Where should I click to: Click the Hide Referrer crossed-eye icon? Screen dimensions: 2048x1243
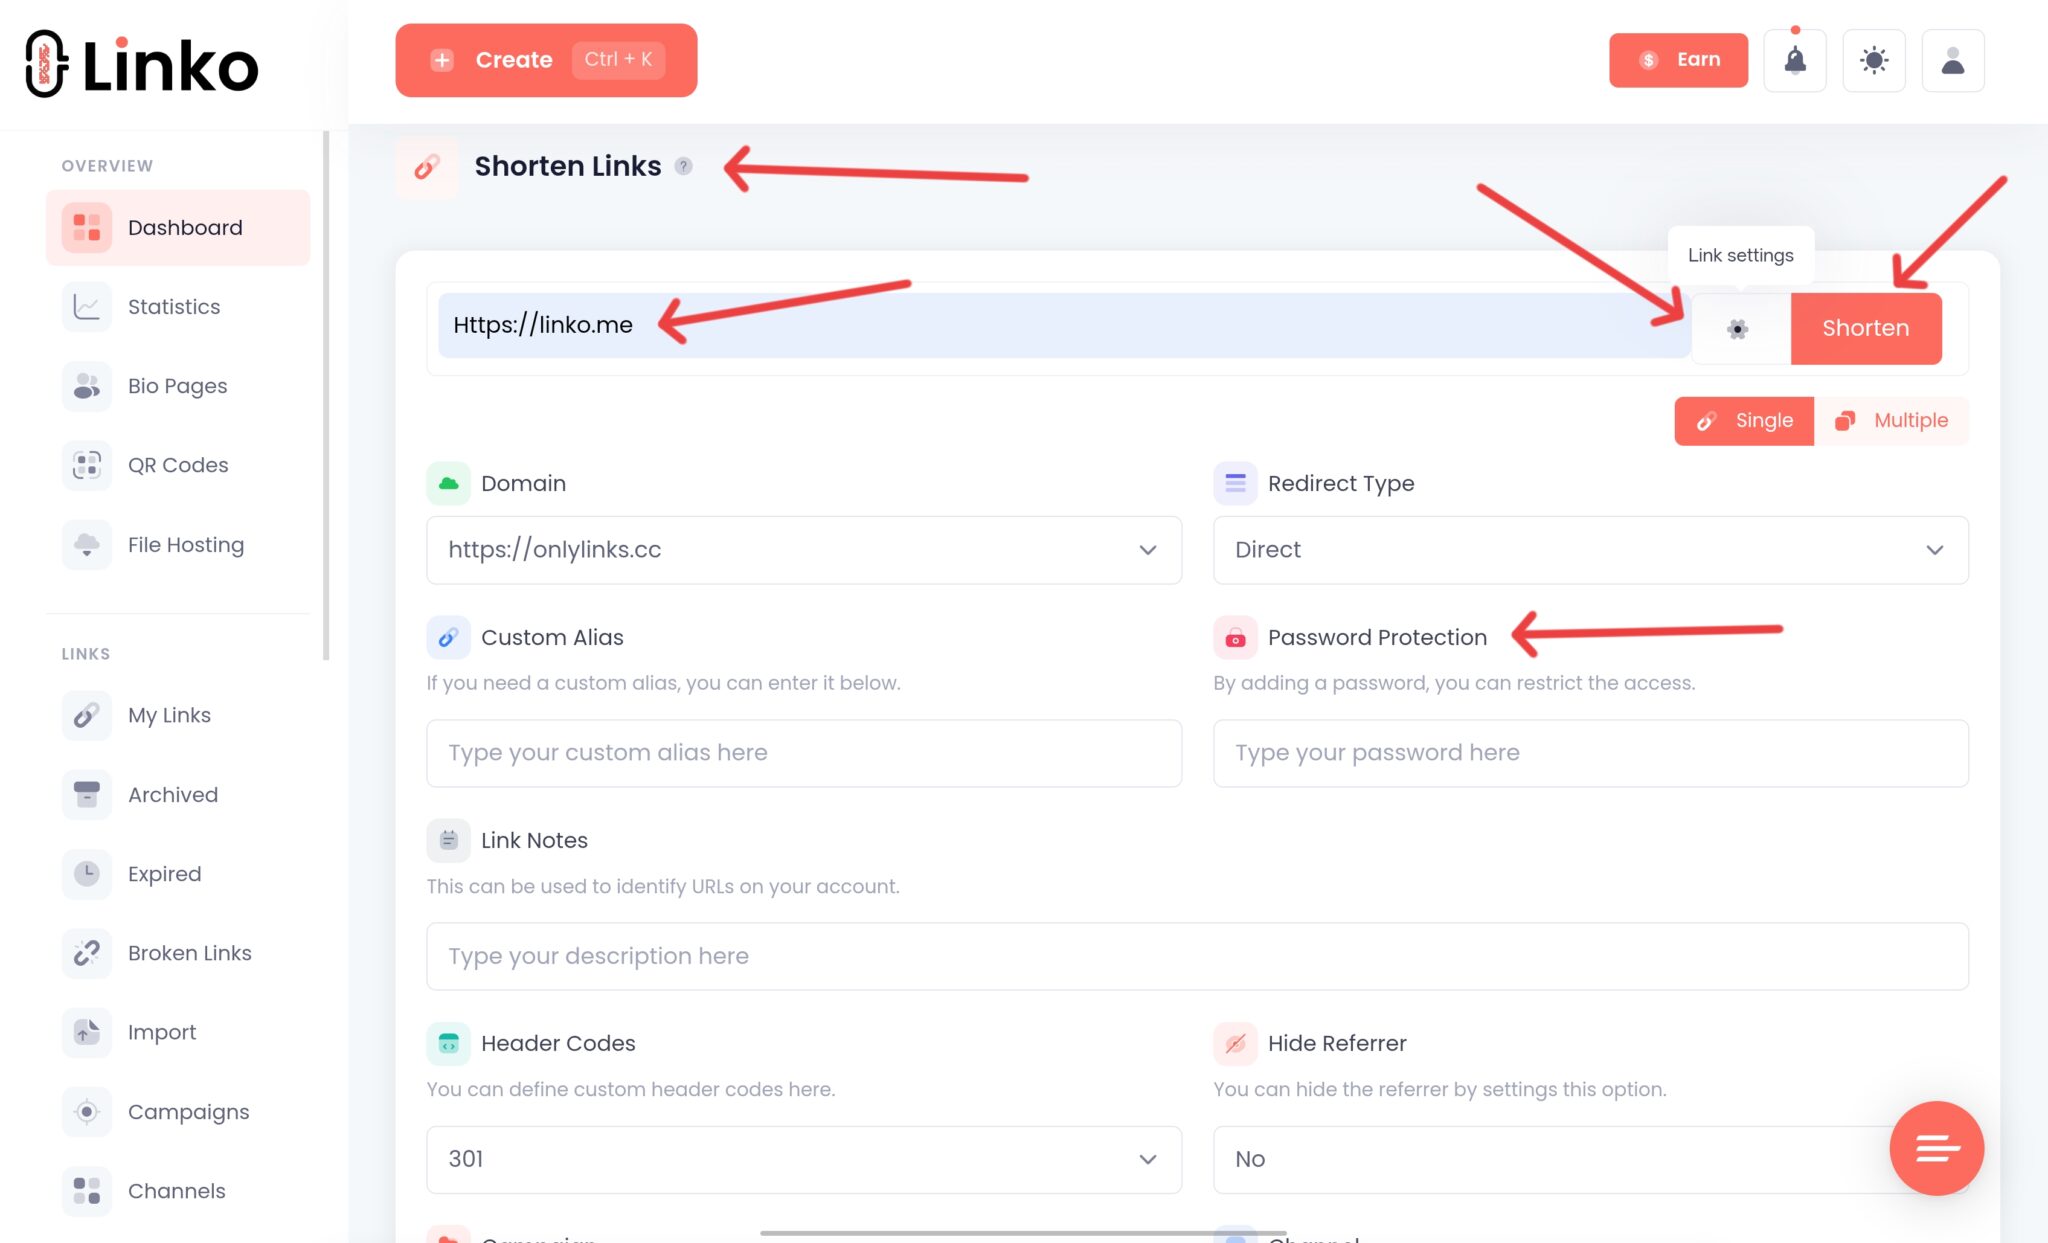(x=1235, y=1043)
